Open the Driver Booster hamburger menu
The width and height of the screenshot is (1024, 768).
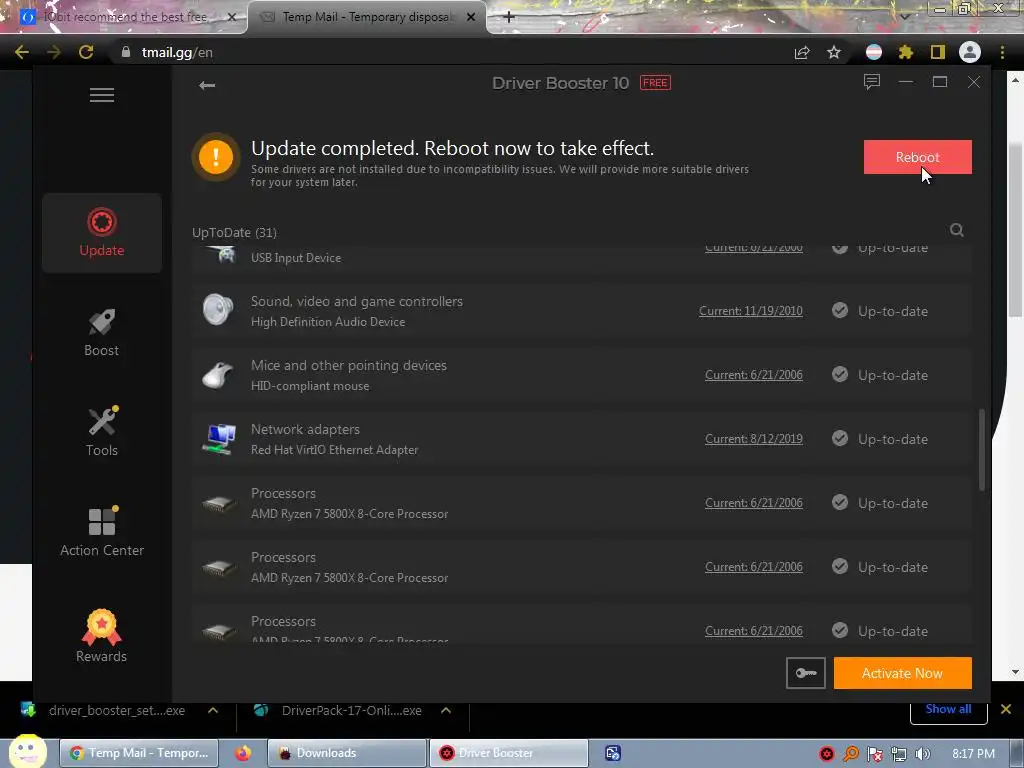point(102,95)
